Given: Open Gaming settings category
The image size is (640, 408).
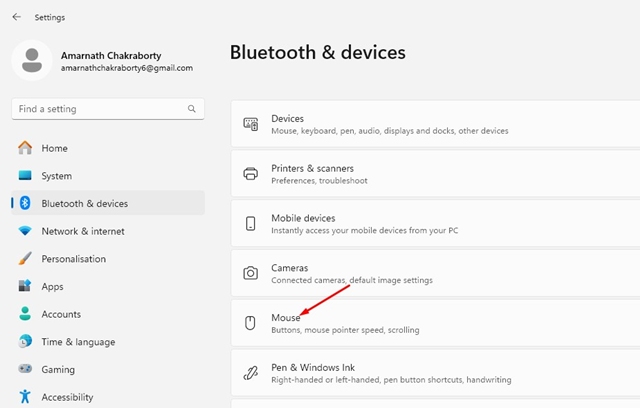Looking at the screenshot, I should pos(58,369).
